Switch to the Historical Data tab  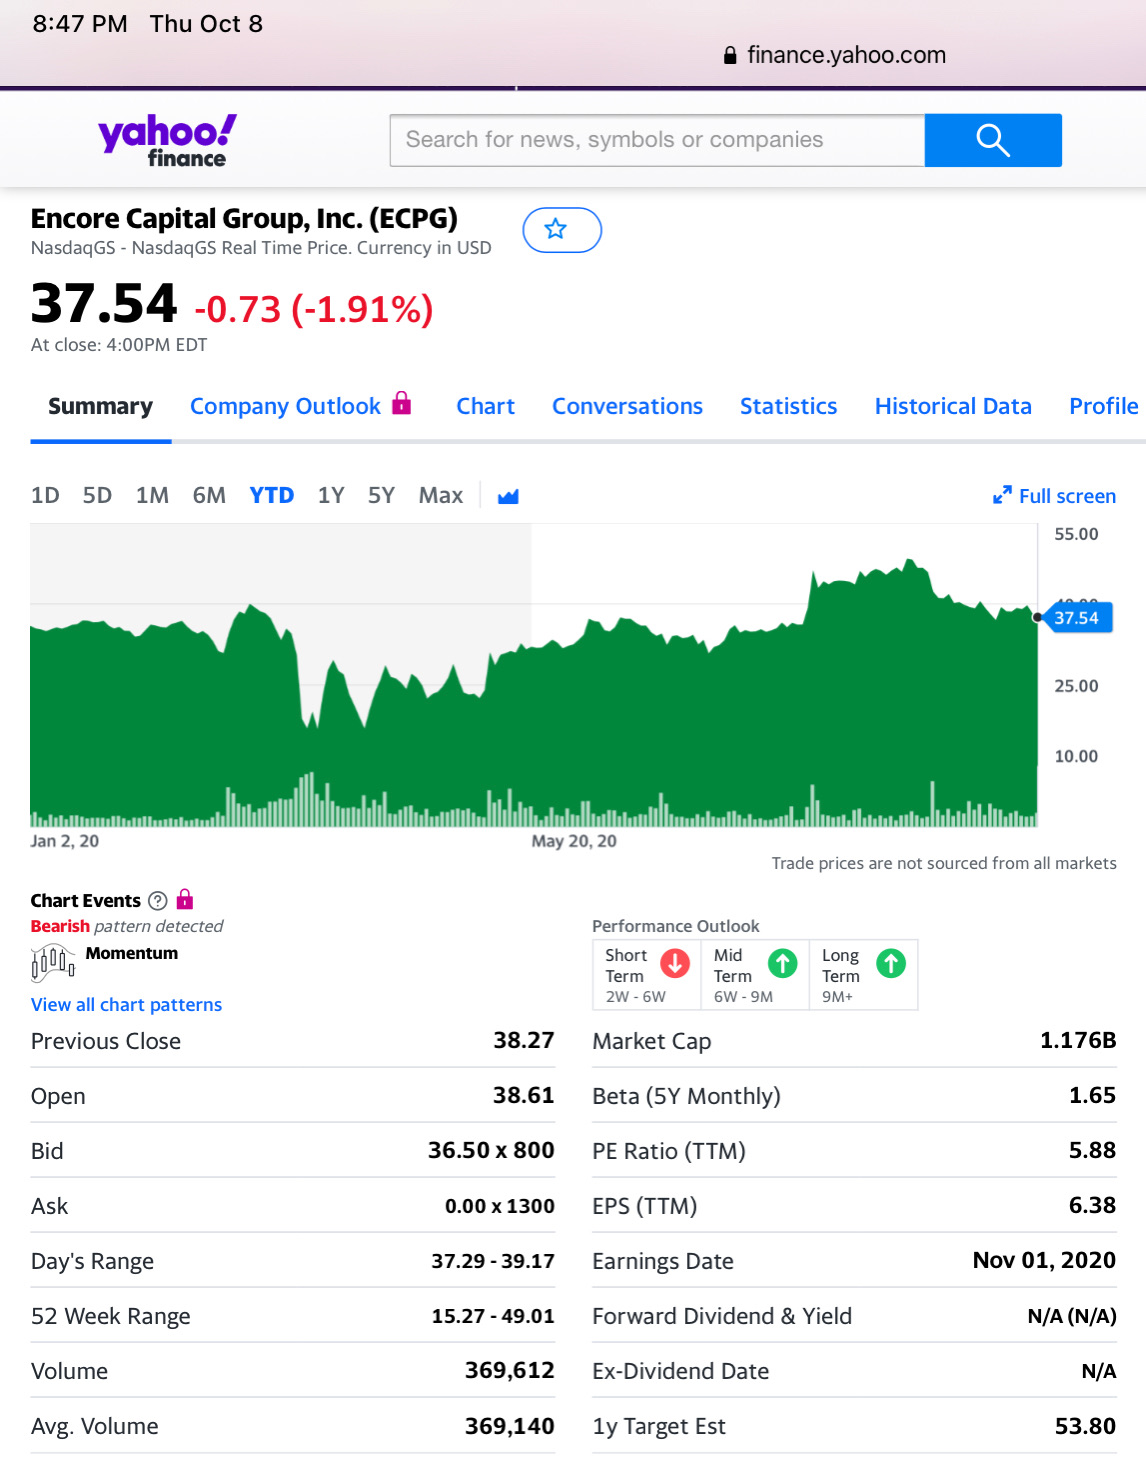pos(952,406)
